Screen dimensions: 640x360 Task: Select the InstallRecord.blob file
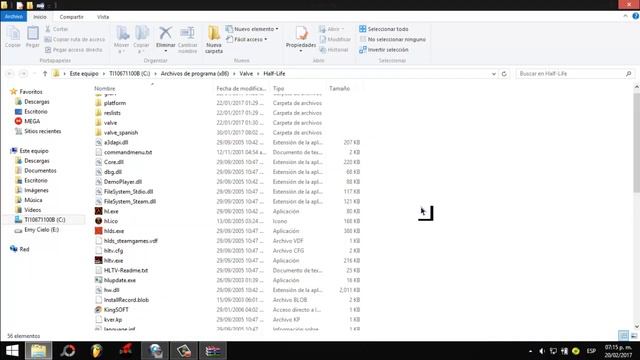point(126,300)
